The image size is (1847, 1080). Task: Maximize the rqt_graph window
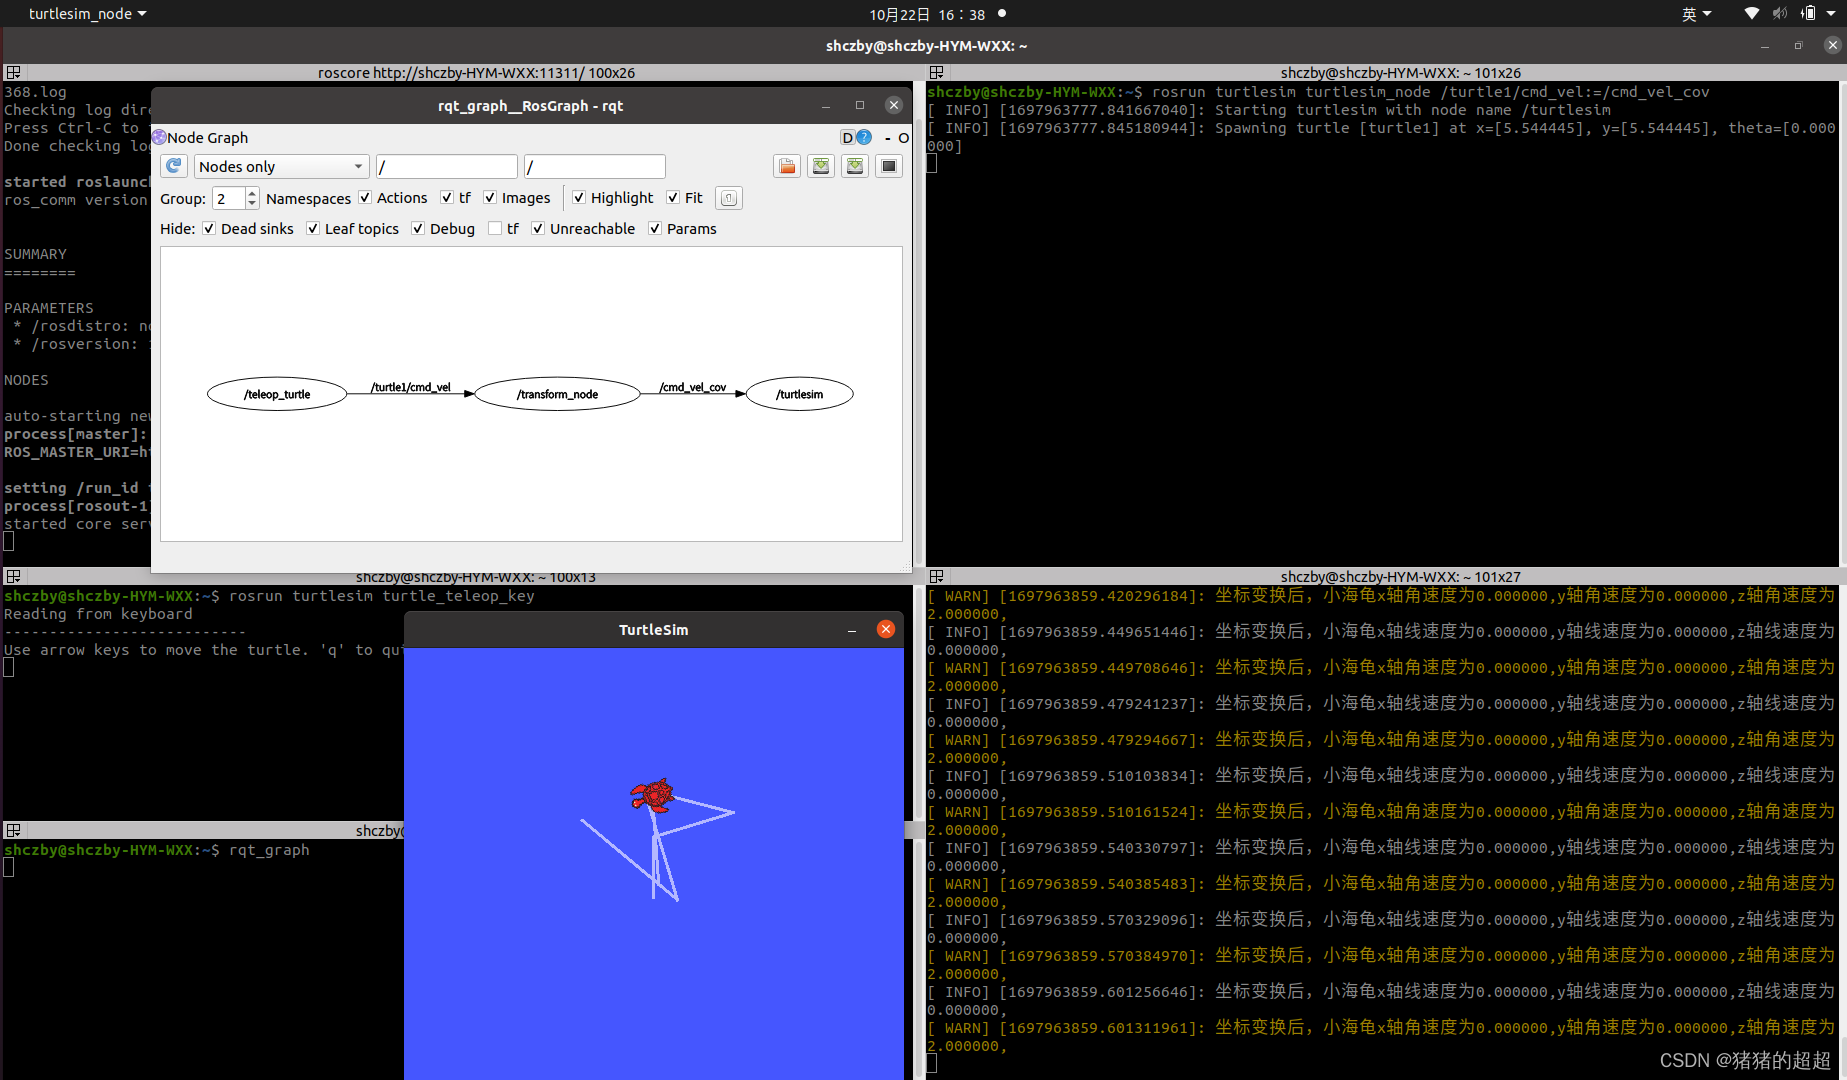859,105
